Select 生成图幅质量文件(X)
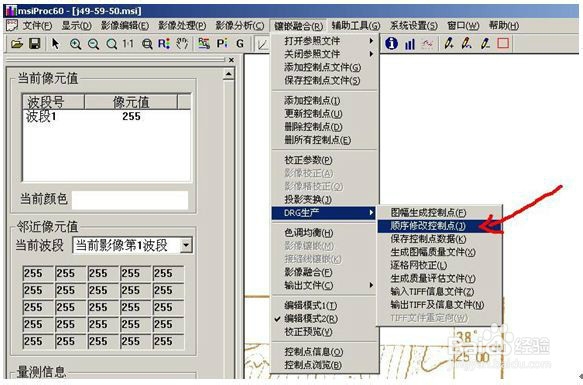583x385 pixels. pos(439,252)
